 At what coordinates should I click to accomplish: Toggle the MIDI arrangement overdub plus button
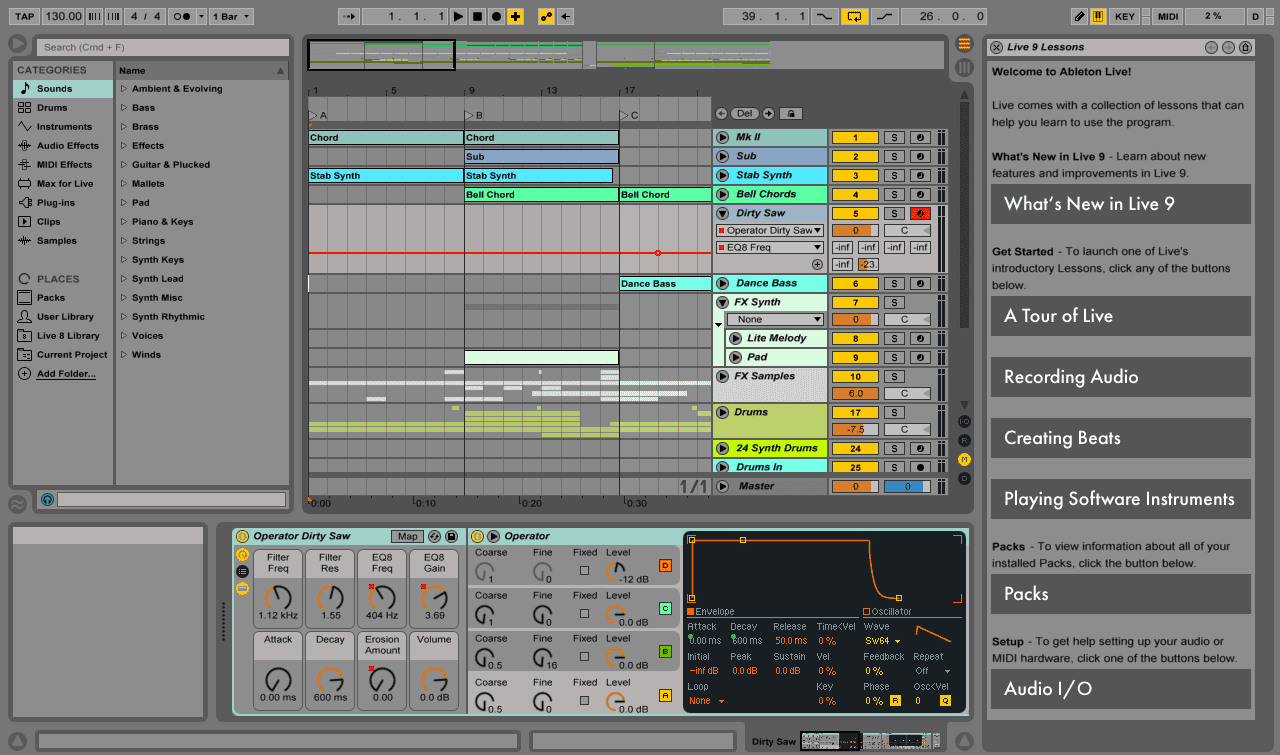515,16
